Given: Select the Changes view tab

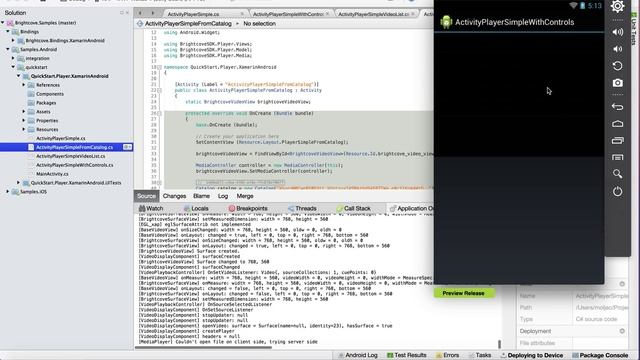Looking at the screenshot, I should pyautogui.click(x=174, y=196).
